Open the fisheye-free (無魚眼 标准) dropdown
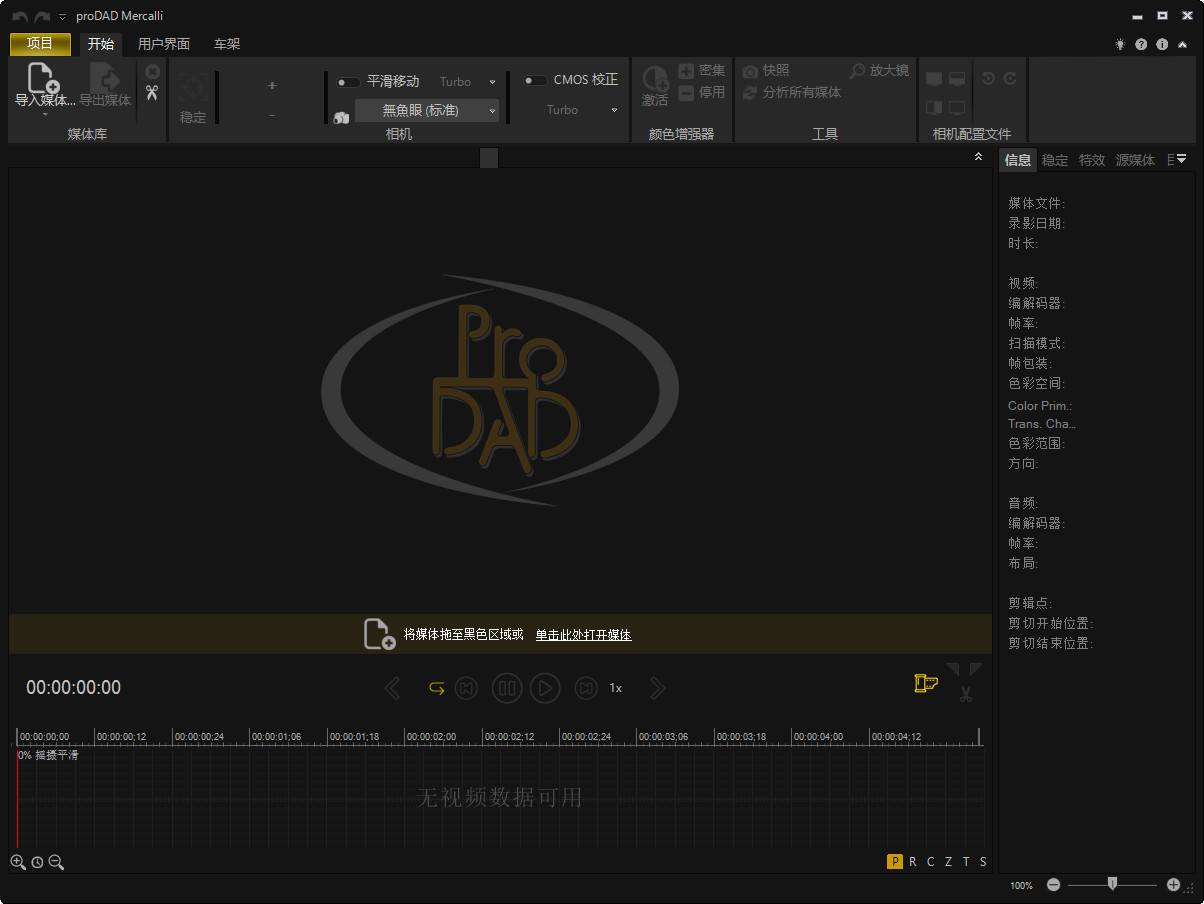The height and width of the screenshot is (904, 1204). tap(427, 111)
